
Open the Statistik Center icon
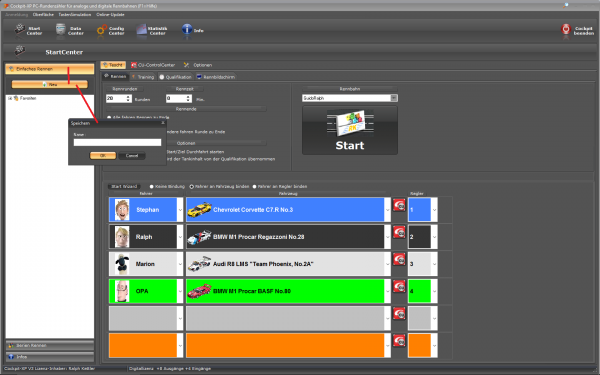point(142,29)
